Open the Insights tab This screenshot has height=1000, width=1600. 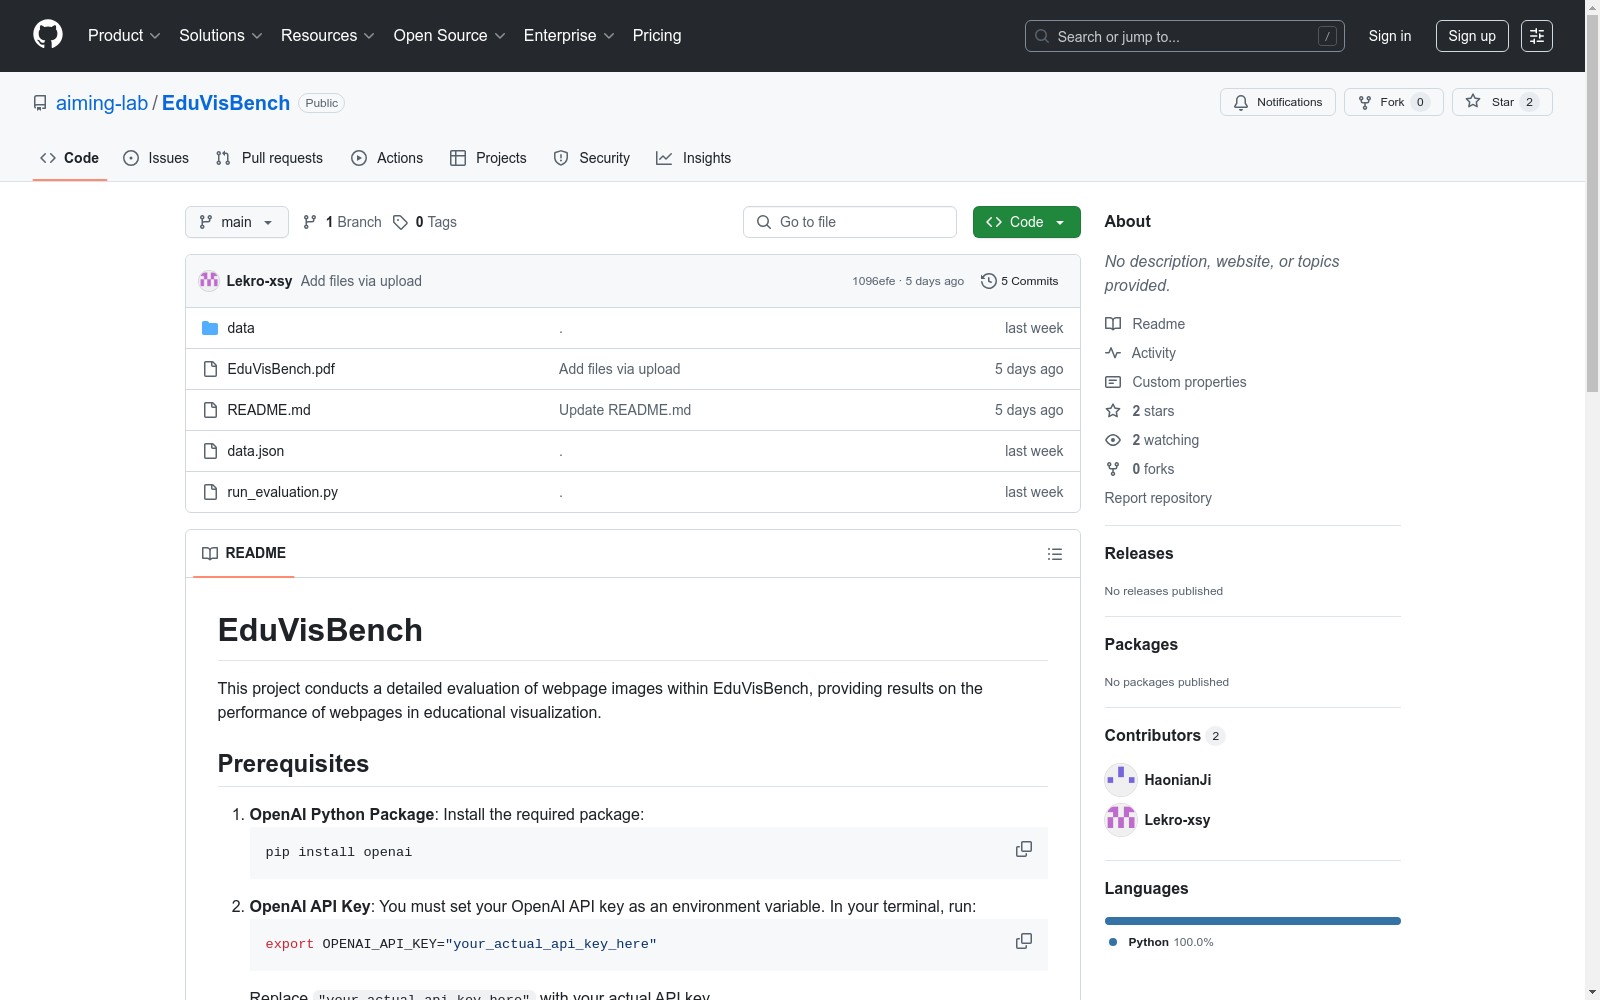693,158
